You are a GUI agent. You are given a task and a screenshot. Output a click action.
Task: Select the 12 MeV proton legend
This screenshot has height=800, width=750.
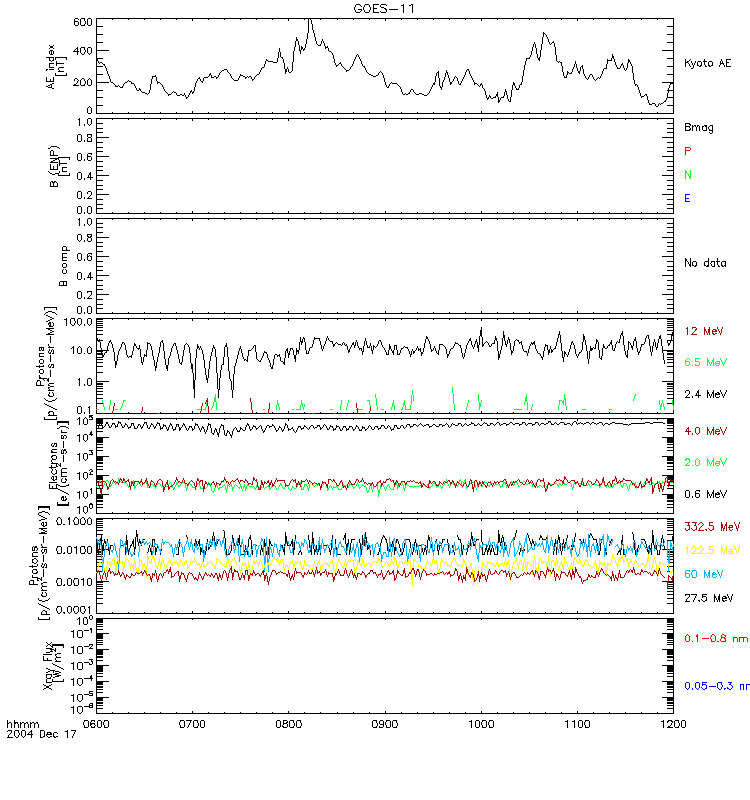(704, 332)
